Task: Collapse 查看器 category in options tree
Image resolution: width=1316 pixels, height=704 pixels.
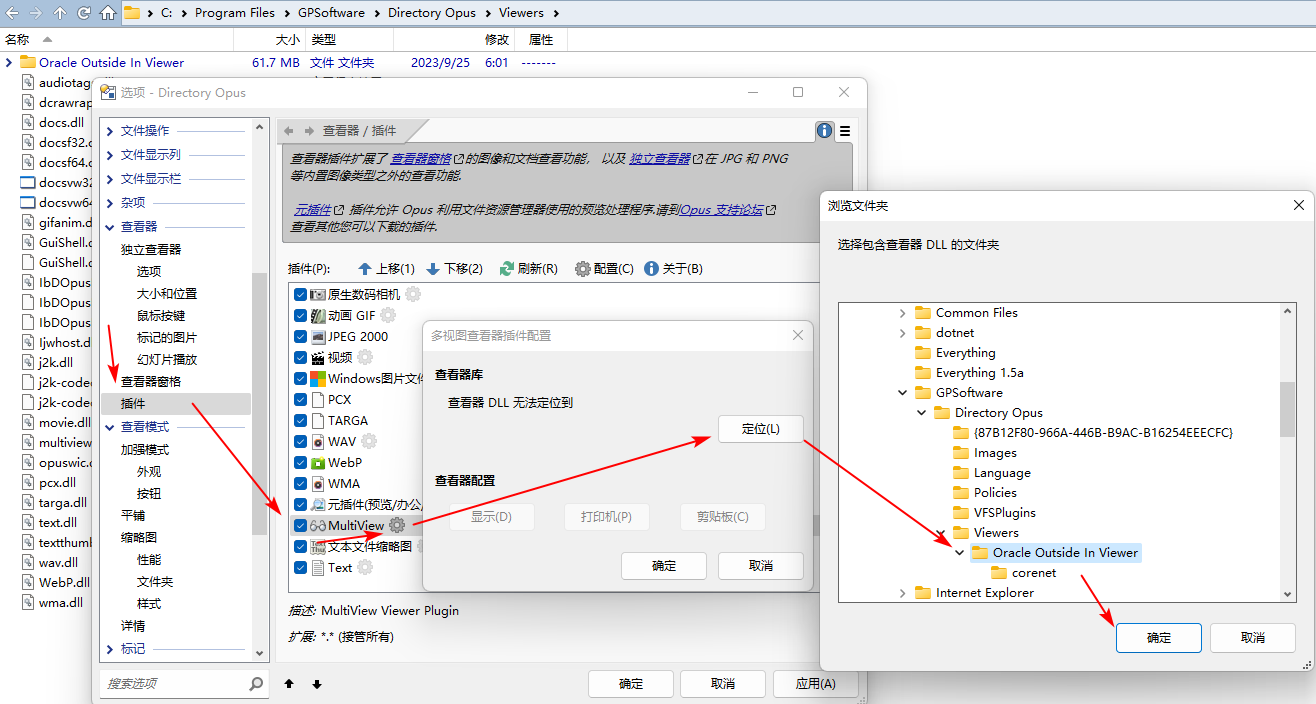Action: 110,227
